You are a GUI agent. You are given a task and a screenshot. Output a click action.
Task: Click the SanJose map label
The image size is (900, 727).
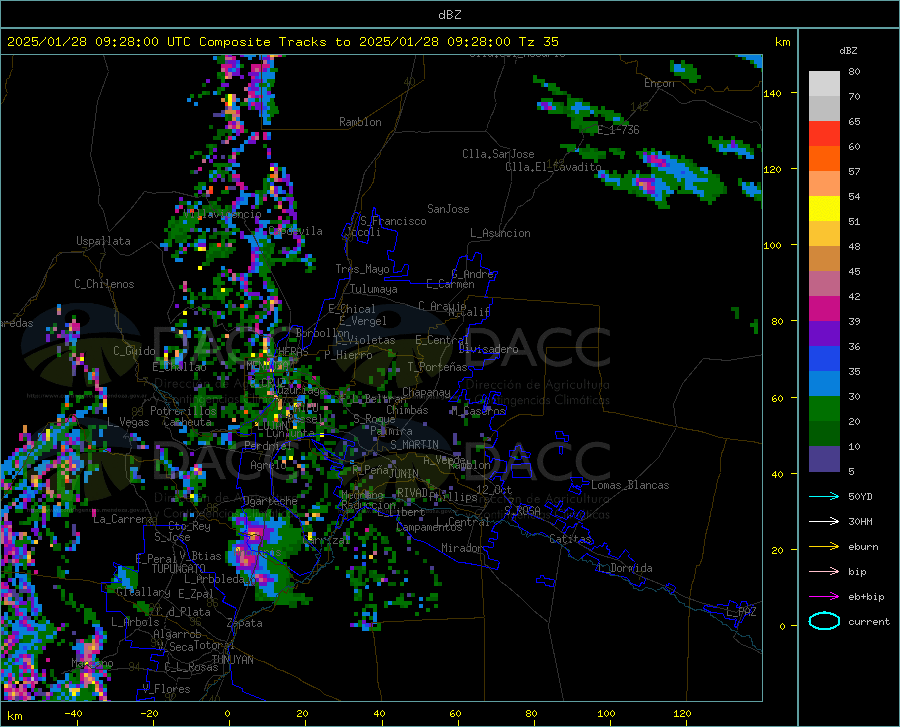[x=448, y=209]
